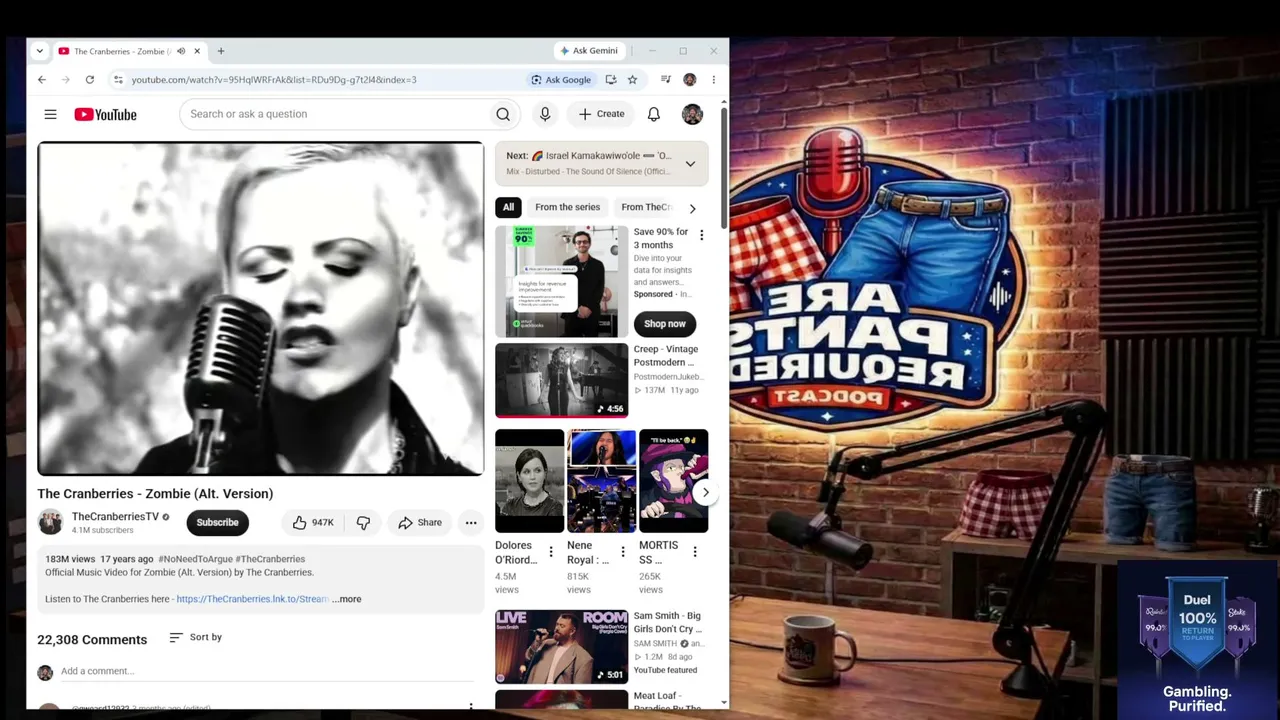
Task: Subscribe to TheCranberriesTV
Action: [x=217, y=522]
